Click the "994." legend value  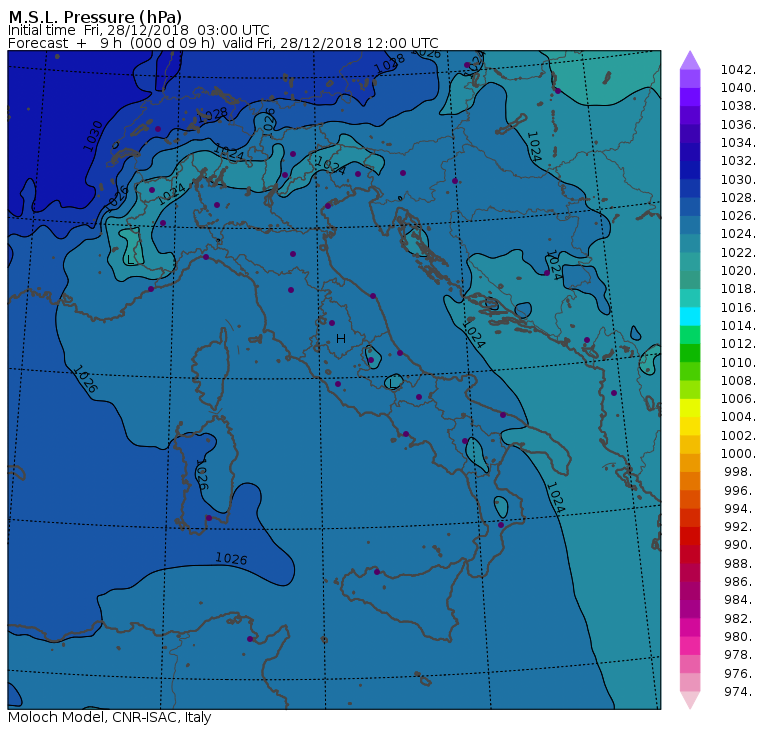coord(740,509)
